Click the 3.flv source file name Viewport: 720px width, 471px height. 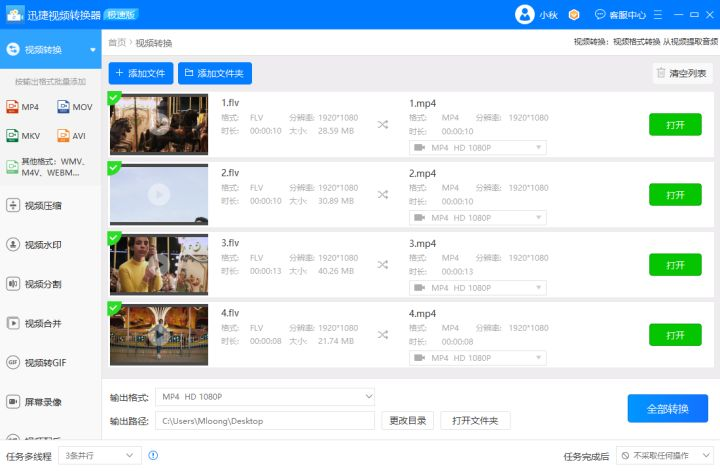click(230, 243)
